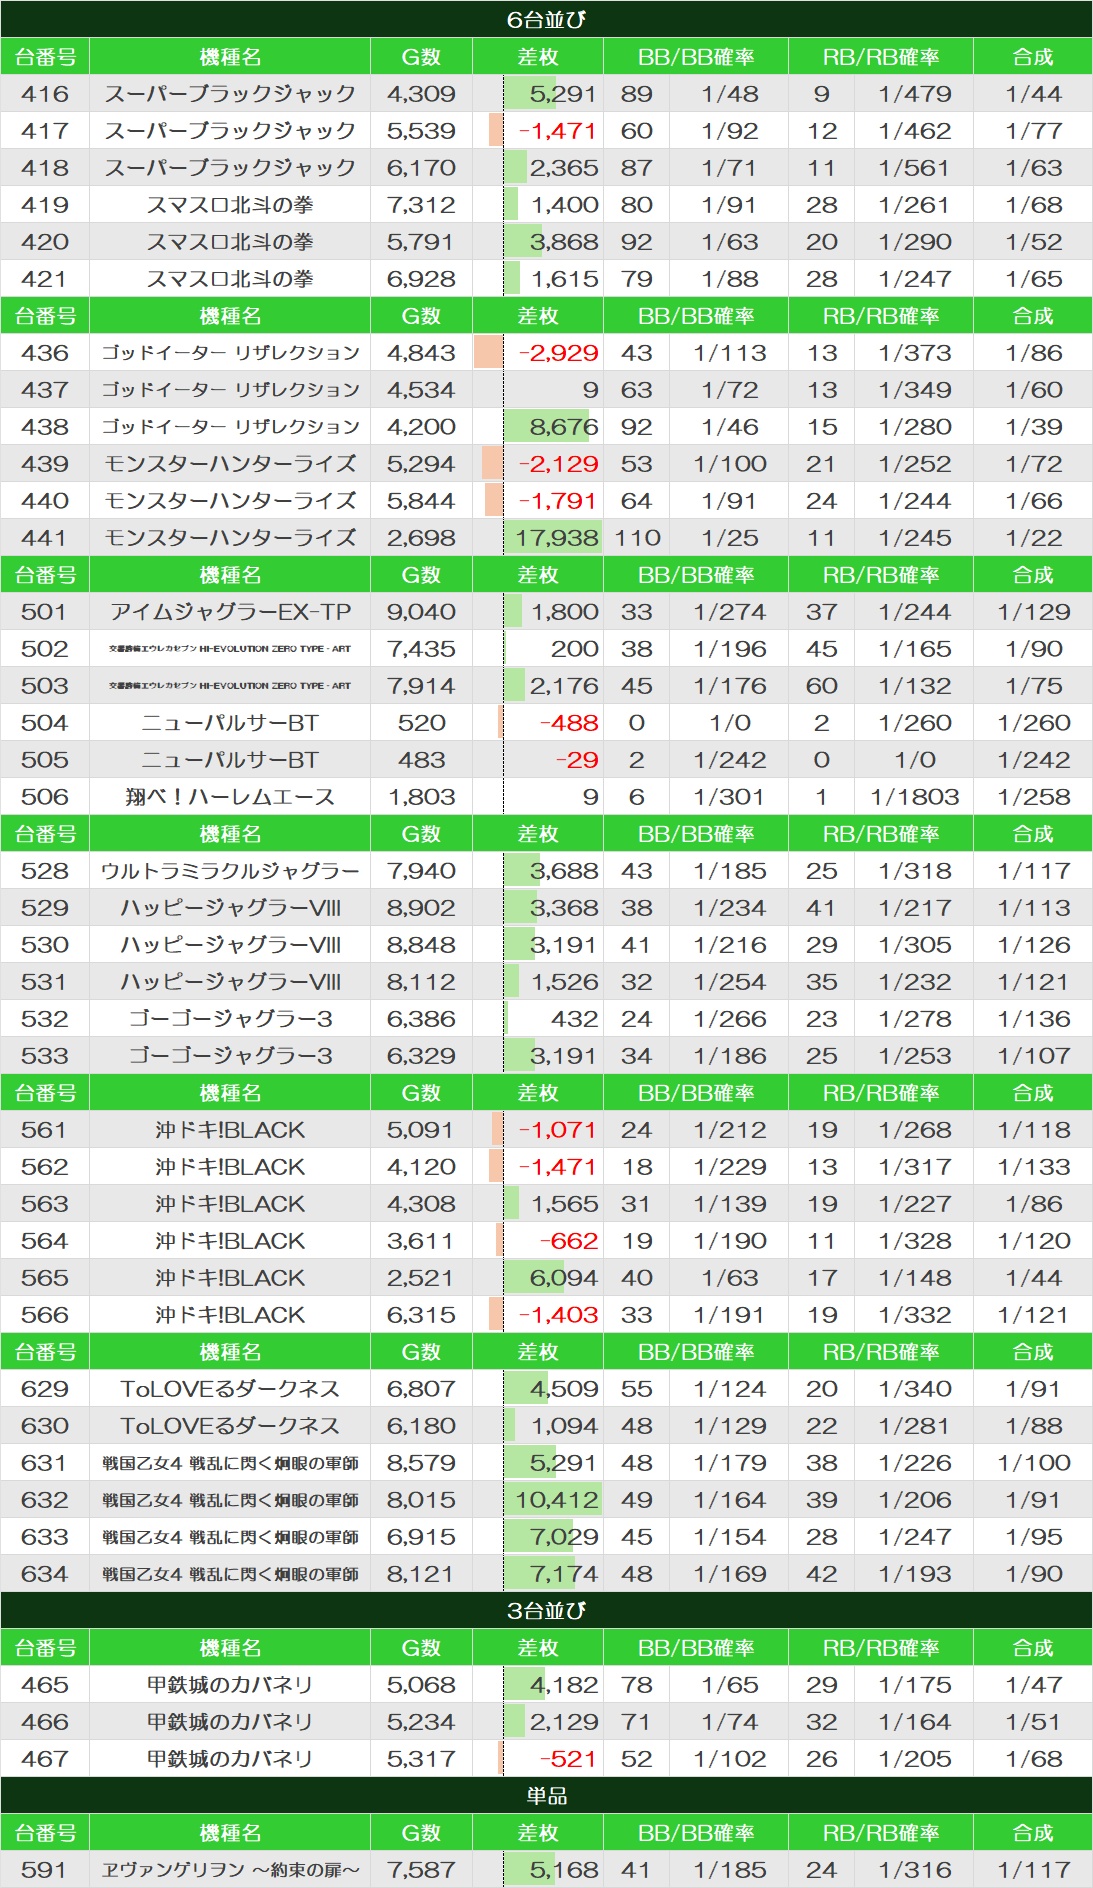
Task: Click machine number 532 cell
Action: coord(45,1019)
